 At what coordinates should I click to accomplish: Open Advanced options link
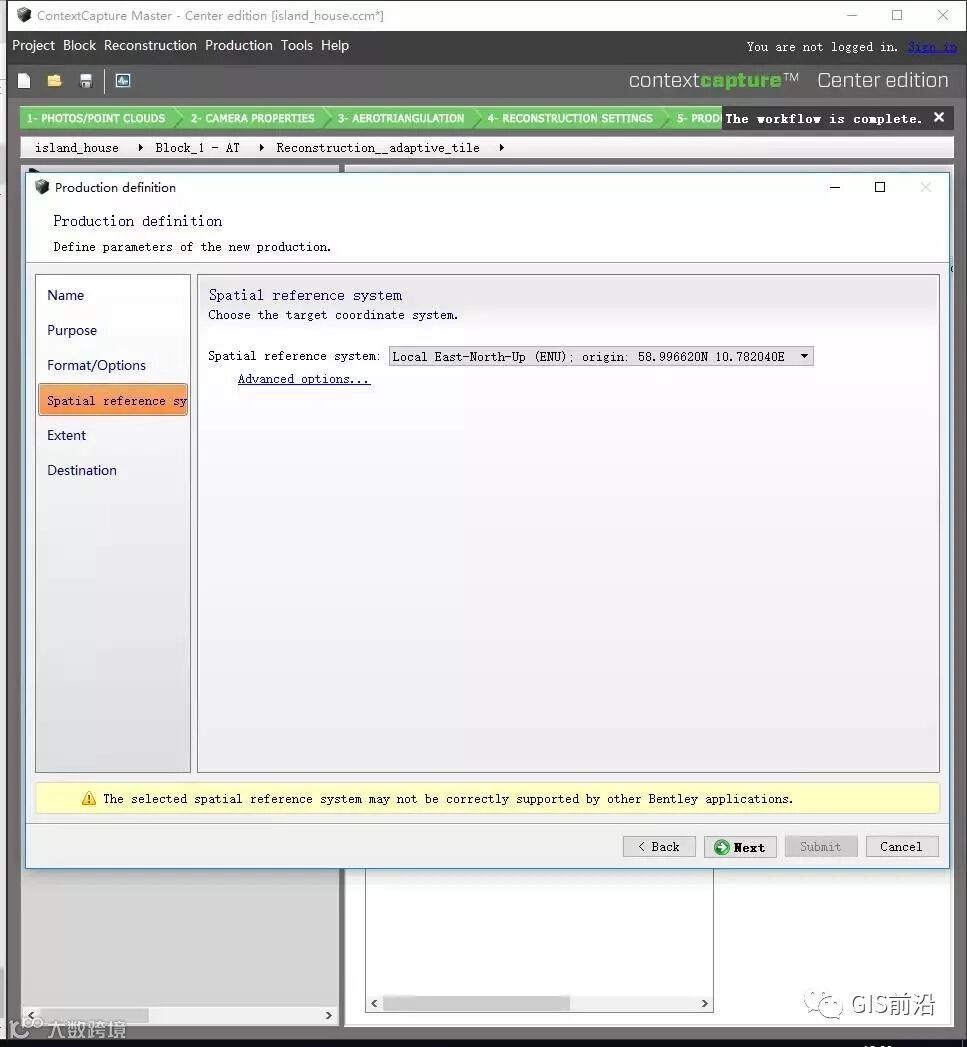point(304,379)
